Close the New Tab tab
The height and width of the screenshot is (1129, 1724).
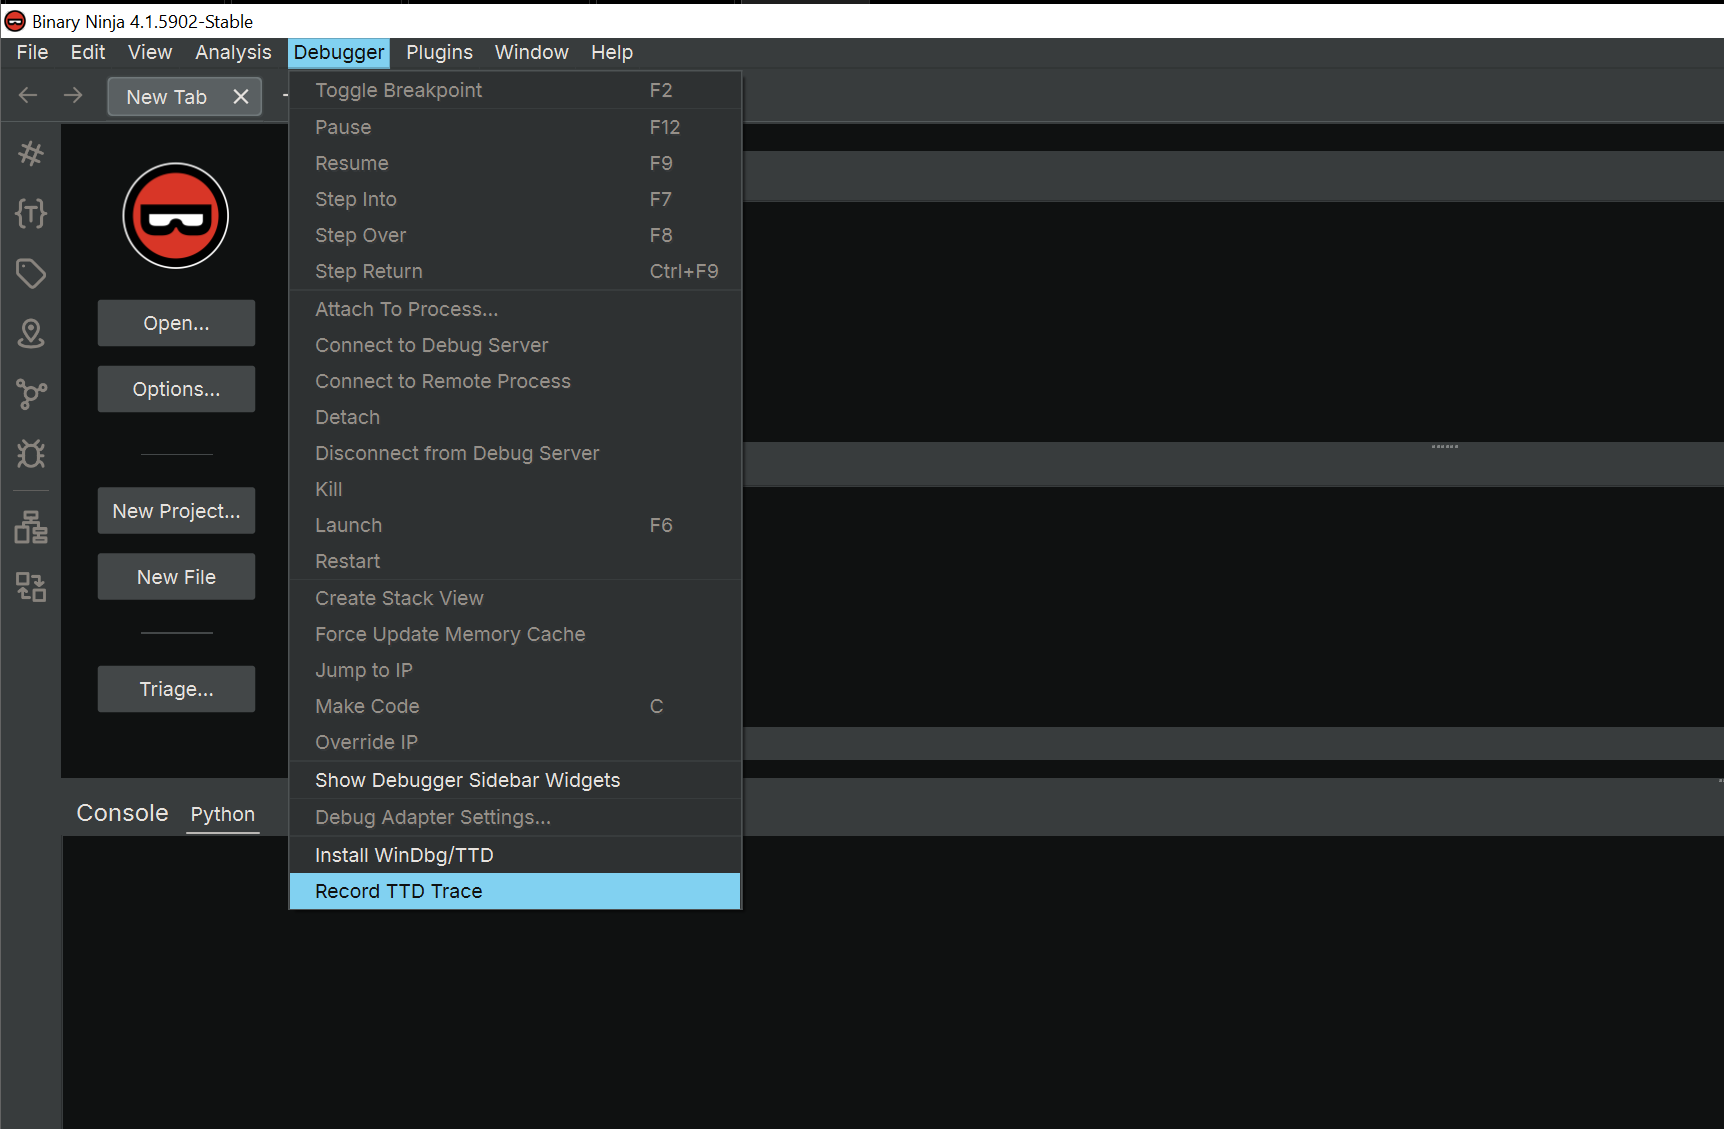[241, 97]
